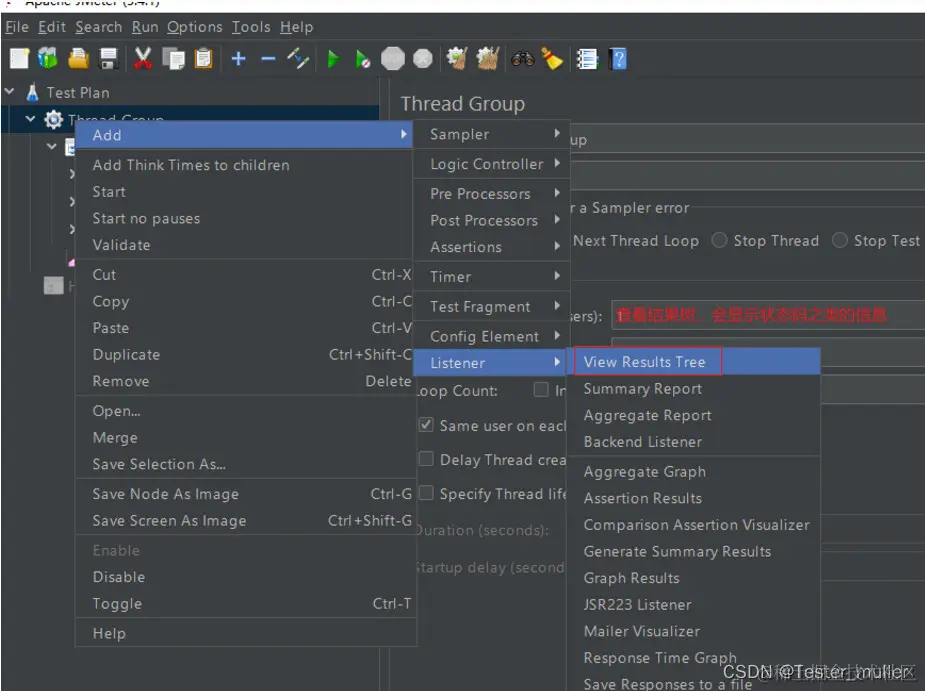Select Save Node As Image
This screenshot has height=691, width=925.
pyautogui.click(x=245, y=494)
